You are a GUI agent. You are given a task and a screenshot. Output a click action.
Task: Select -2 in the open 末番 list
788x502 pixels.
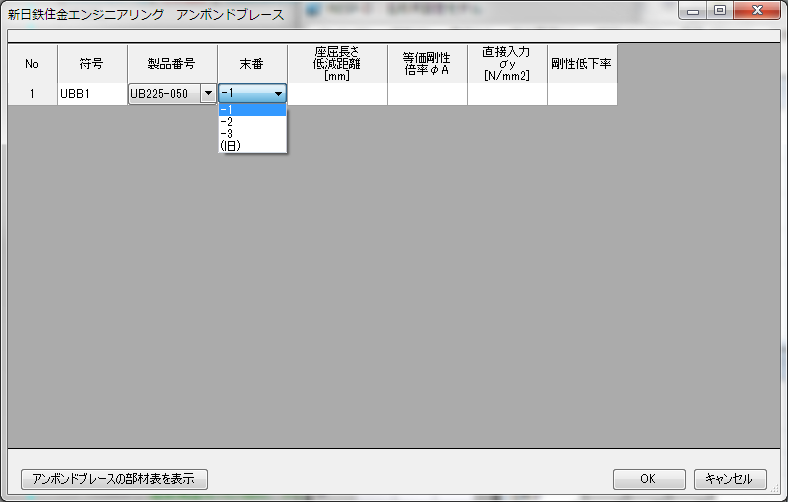coord(252,122)
